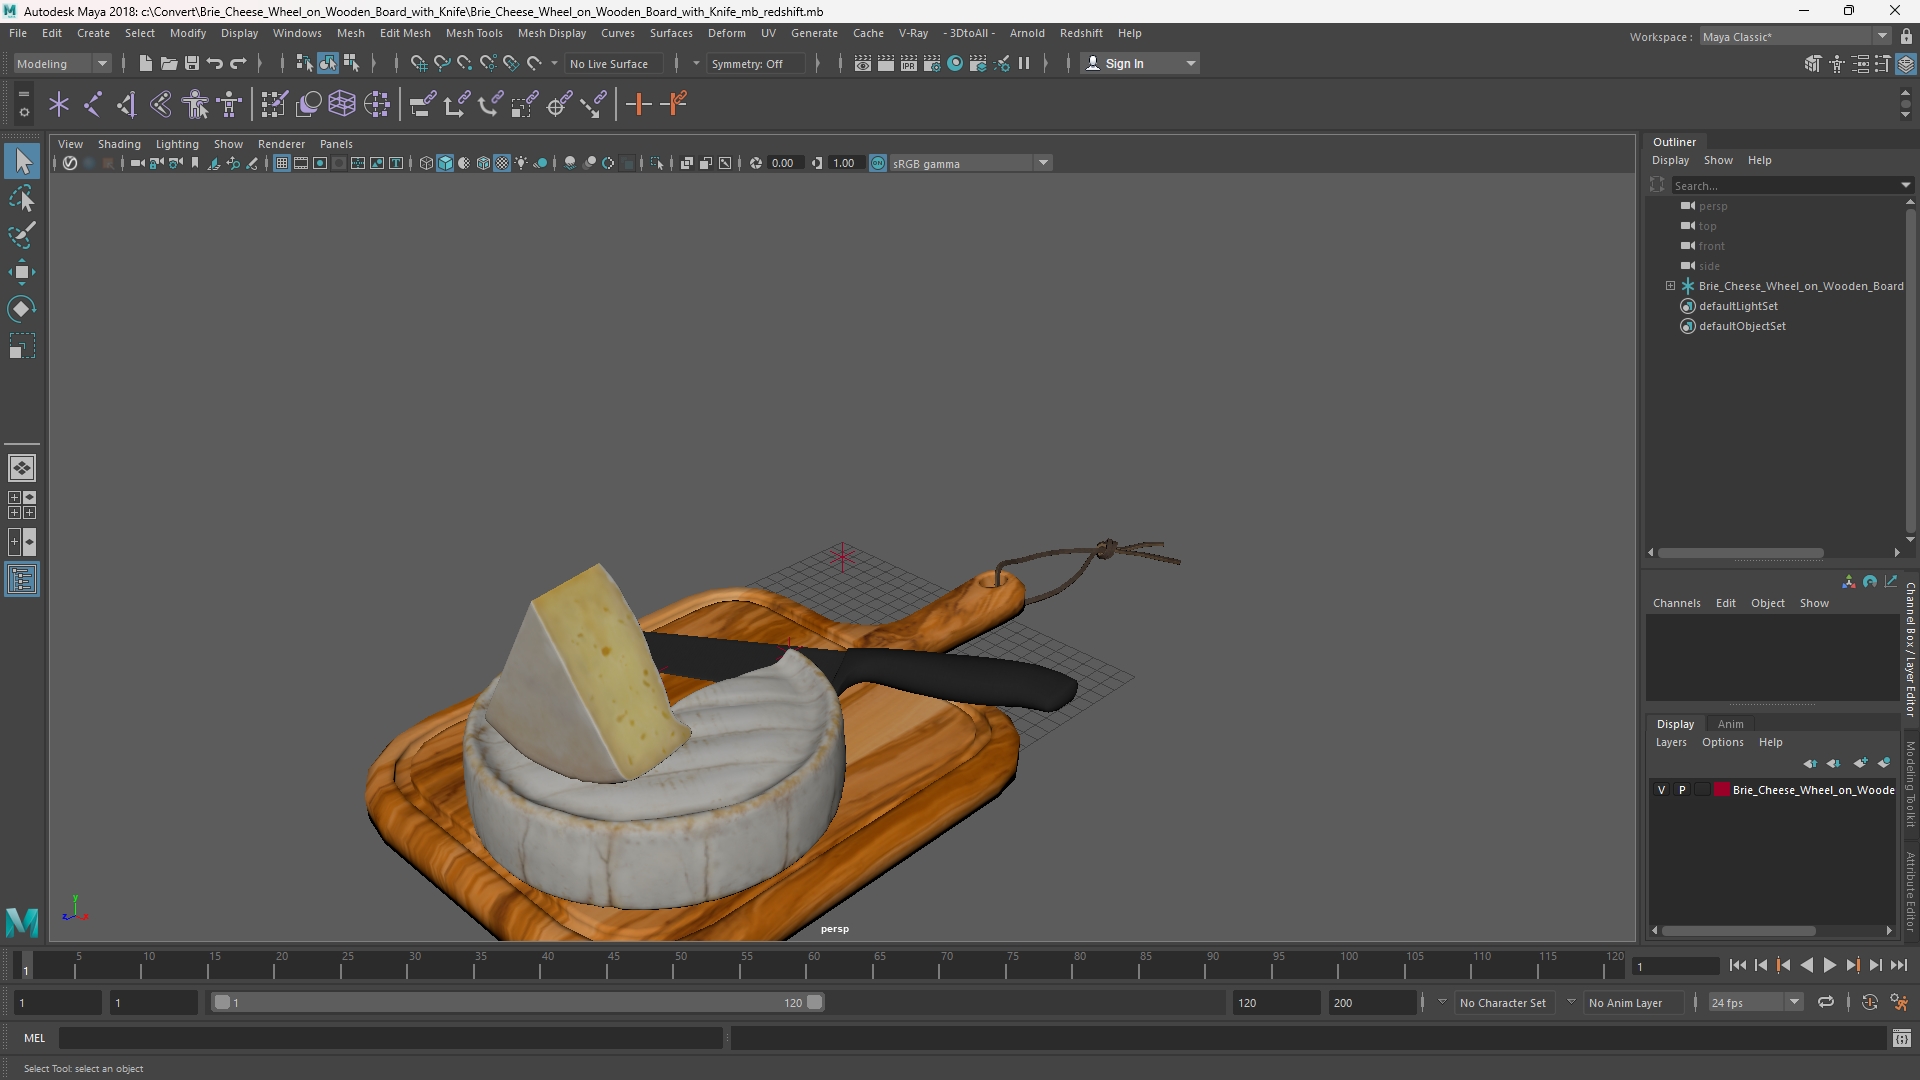Activate the Rotate tool
The width and height of the screenshot is (1920, 1080).
pyautogui.click(x=22, y=309)
